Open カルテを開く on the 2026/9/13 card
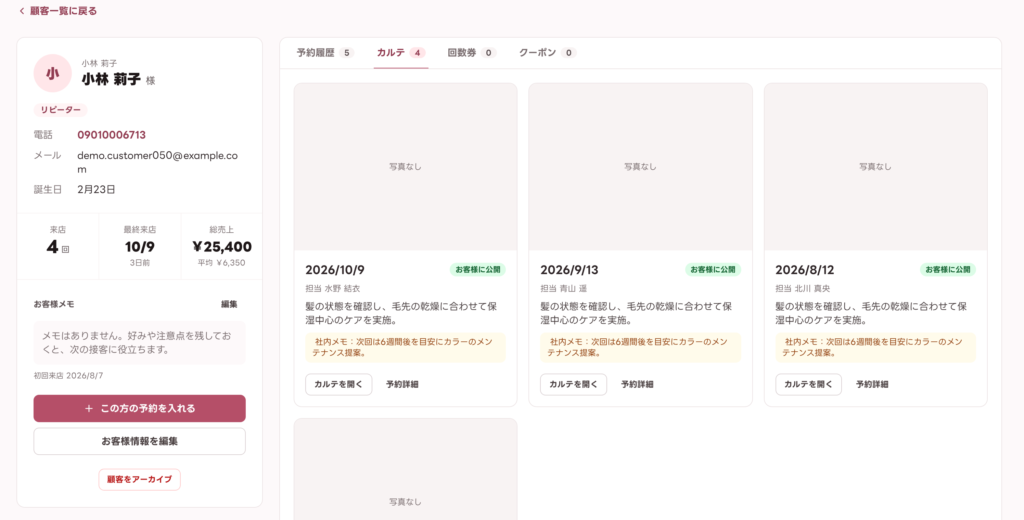The image size is (1024, 520). click(x=573, y=384)
